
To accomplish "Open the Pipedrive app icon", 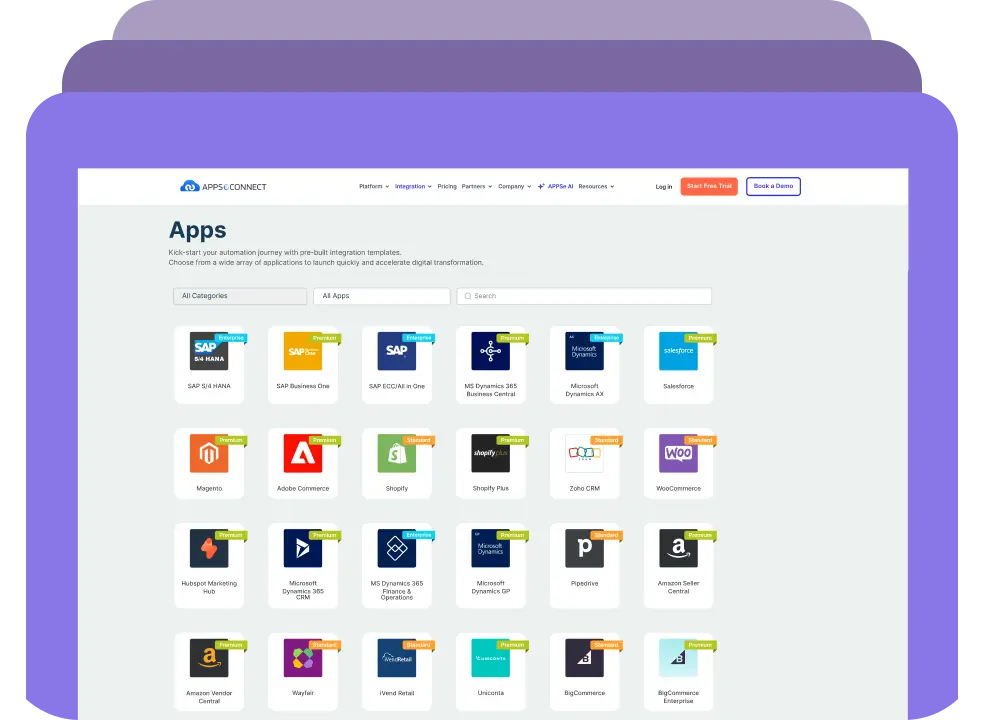I will click(584, 548).
